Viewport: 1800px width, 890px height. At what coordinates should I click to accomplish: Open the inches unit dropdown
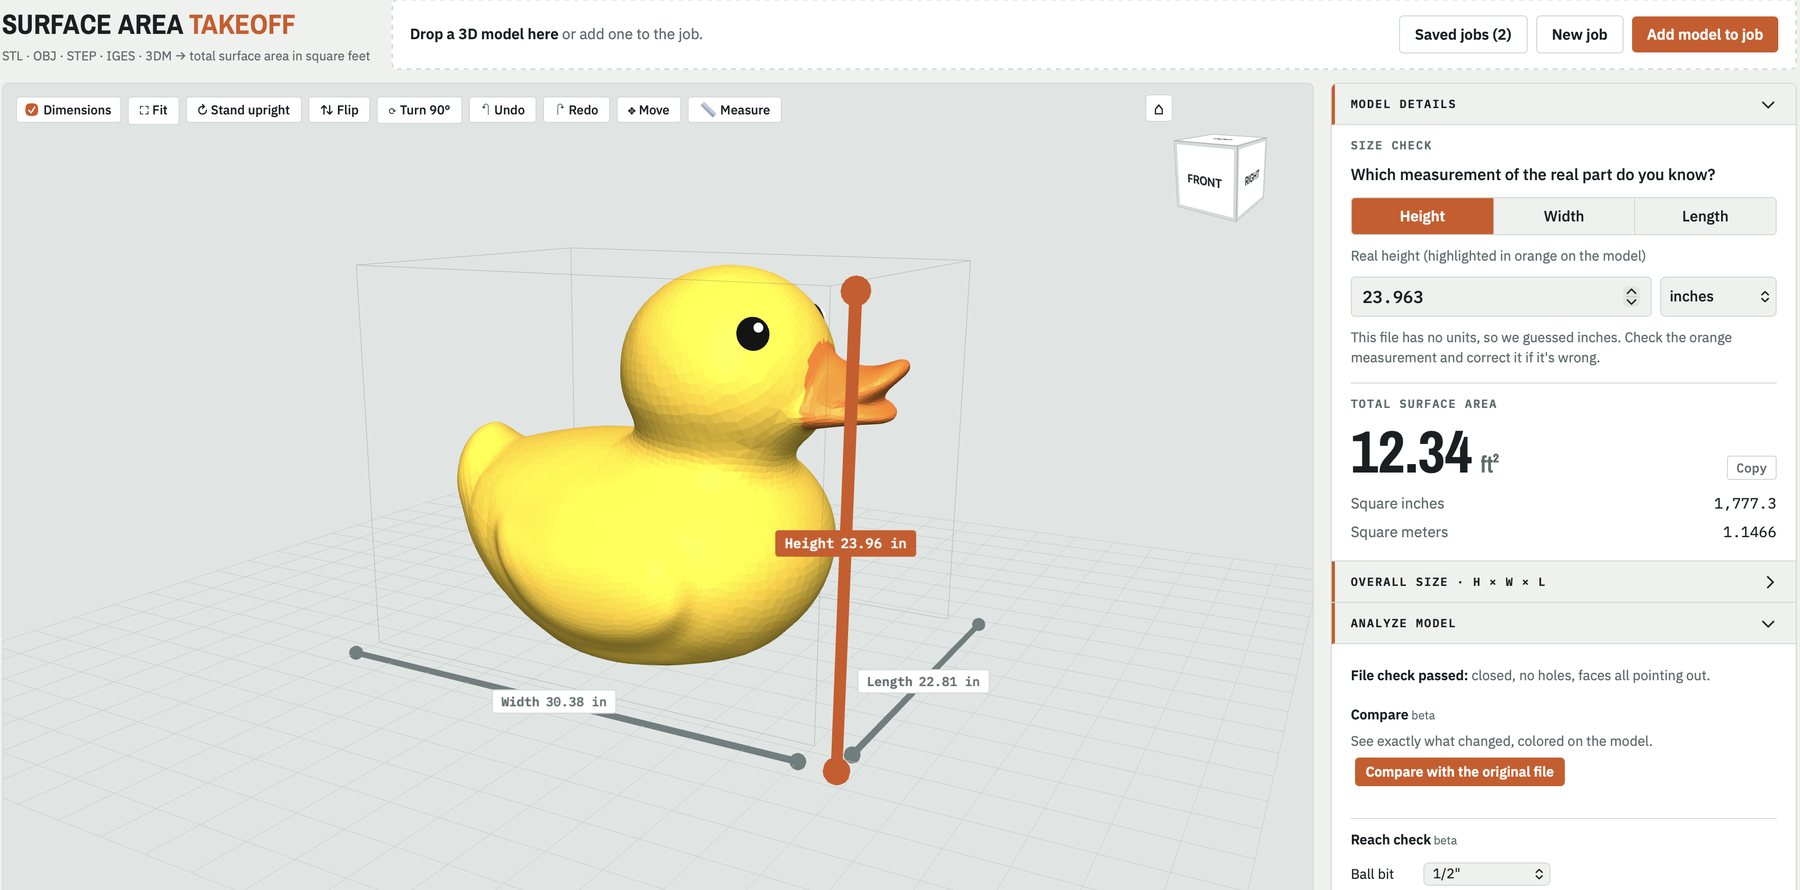click(1718, 297)
